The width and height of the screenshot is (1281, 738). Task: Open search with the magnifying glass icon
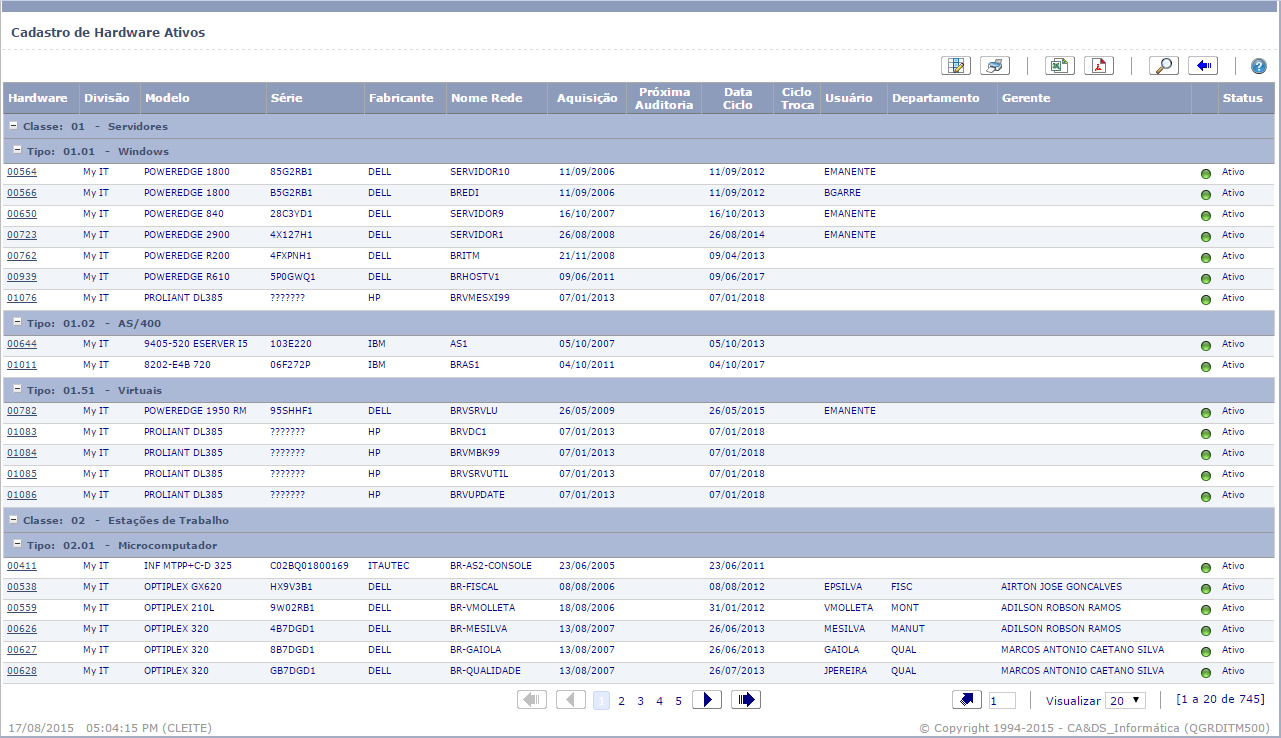coord(1163,66)
